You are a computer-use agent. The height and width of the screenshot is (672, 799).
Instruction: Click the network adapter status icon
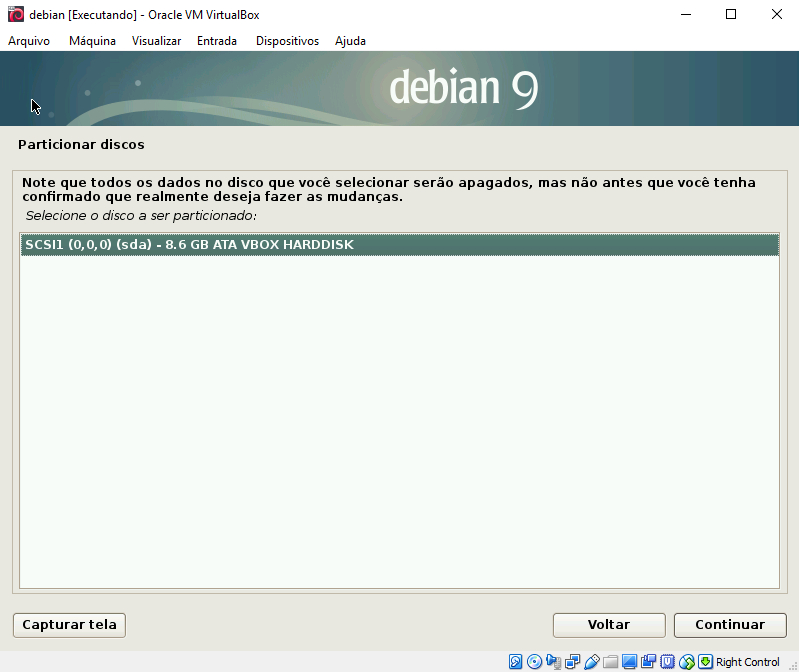[x=572, y=662]
